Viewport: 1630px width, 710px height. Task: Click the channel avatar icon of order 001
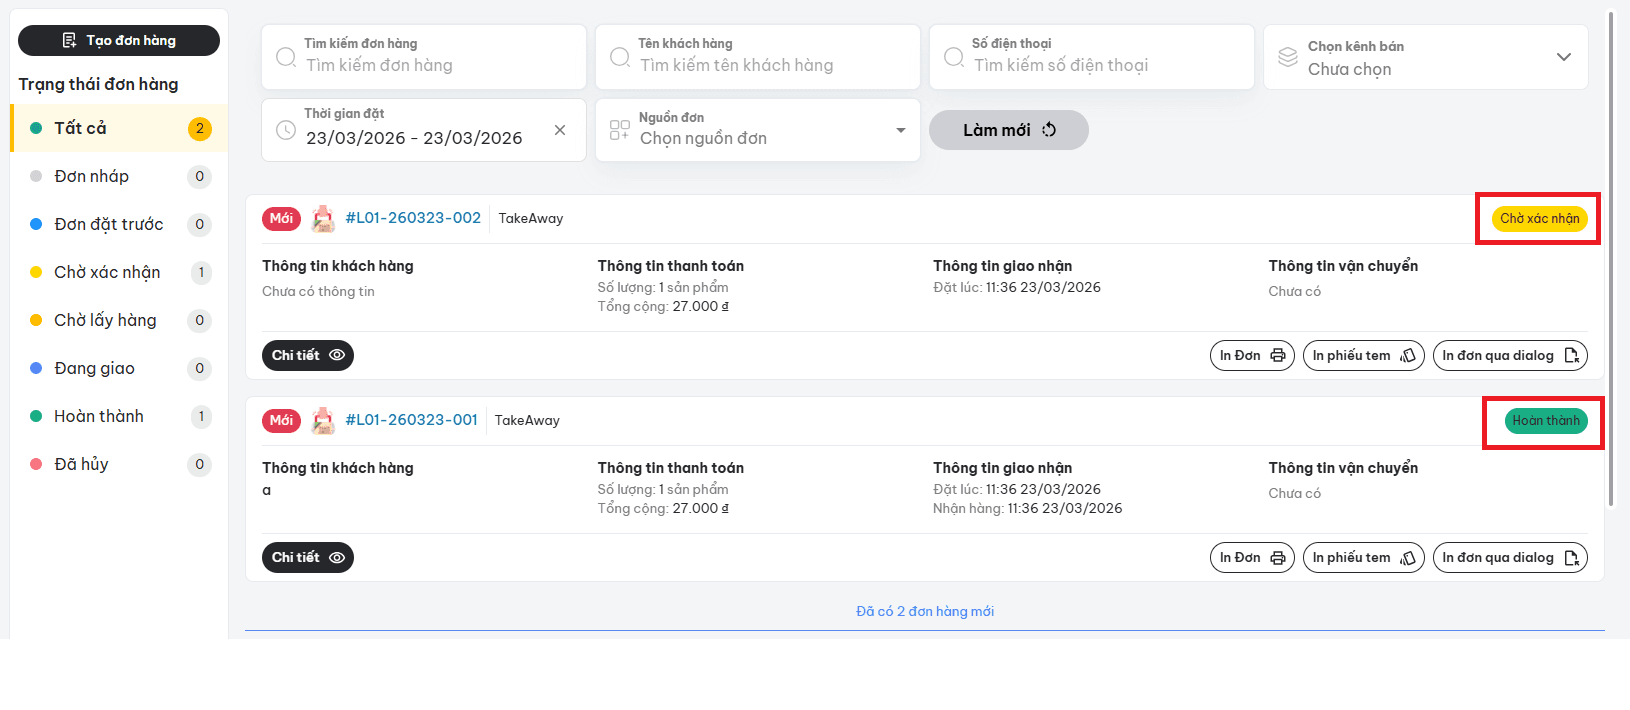point(323,421)
